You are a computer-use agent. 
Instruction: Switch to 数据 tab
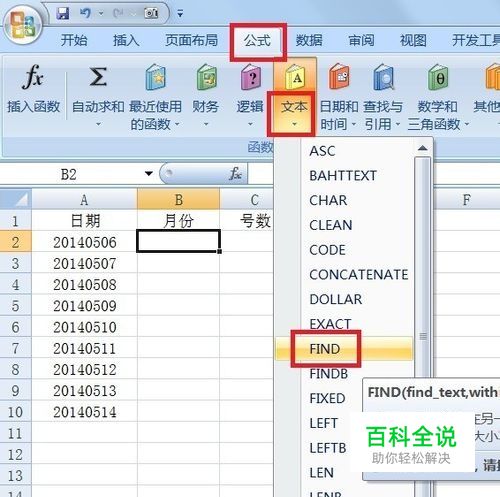coord(309,40)
